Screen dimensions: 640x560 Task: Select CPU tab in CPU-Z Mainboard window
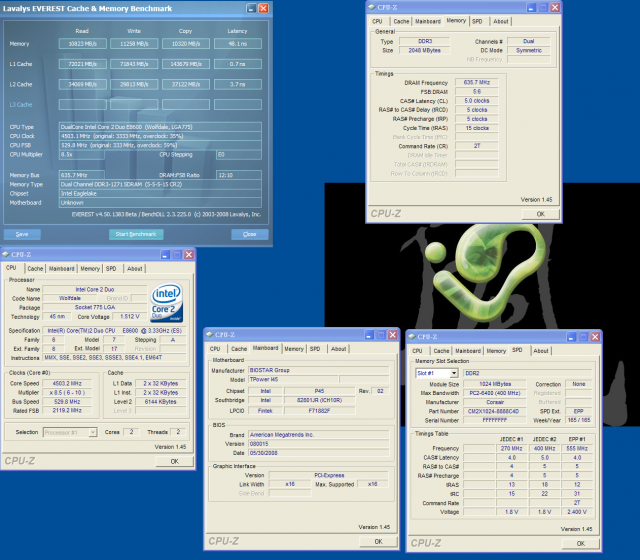215,349
